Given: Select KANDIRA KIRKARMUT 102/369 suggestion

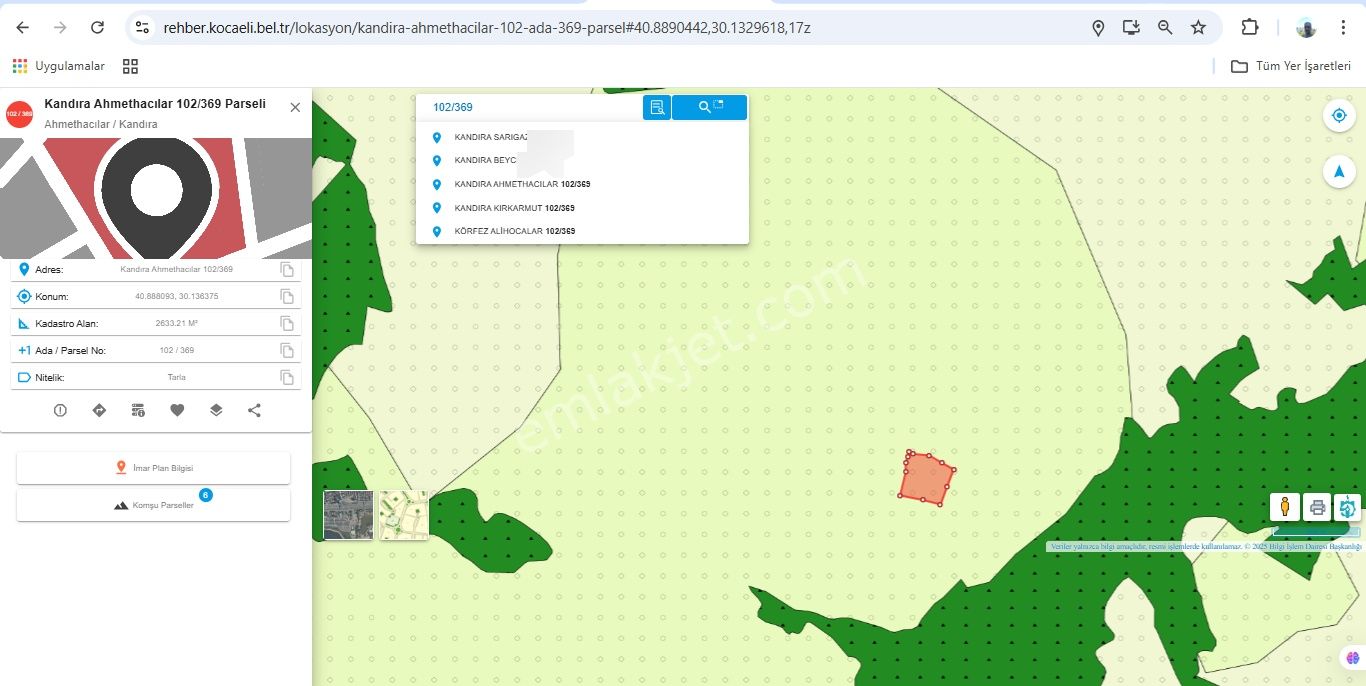Looking at the screenshot, I should (x=514, y=208).
